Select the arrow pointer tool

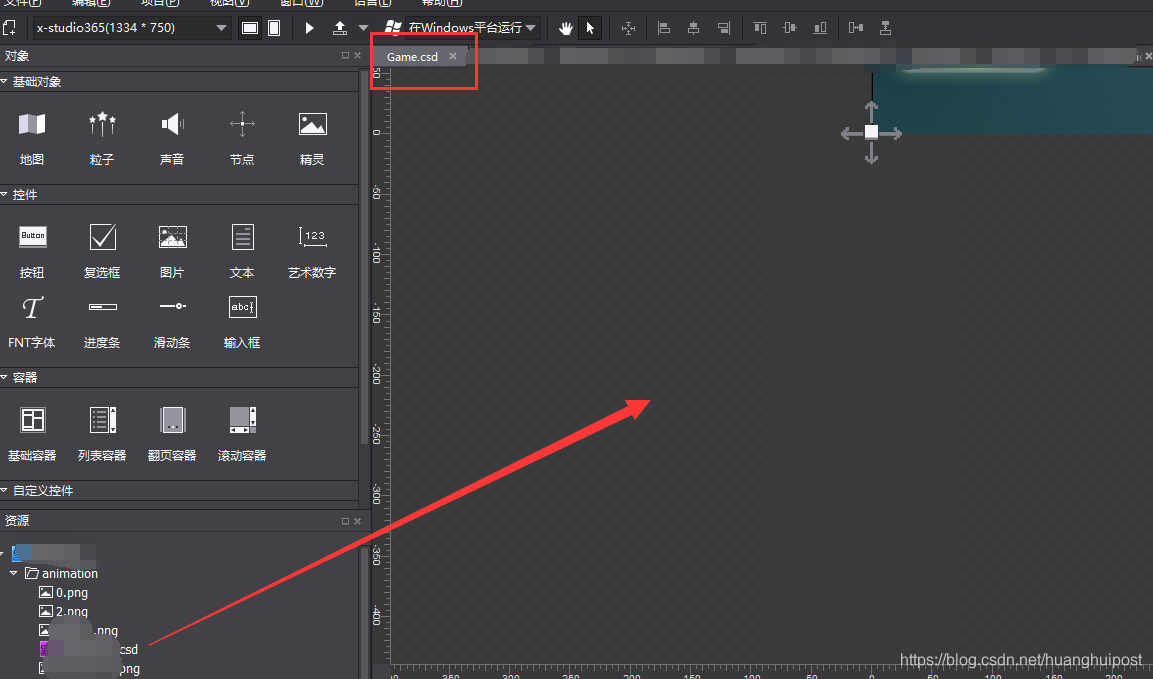pyautogui.click(x=590, y=28)
